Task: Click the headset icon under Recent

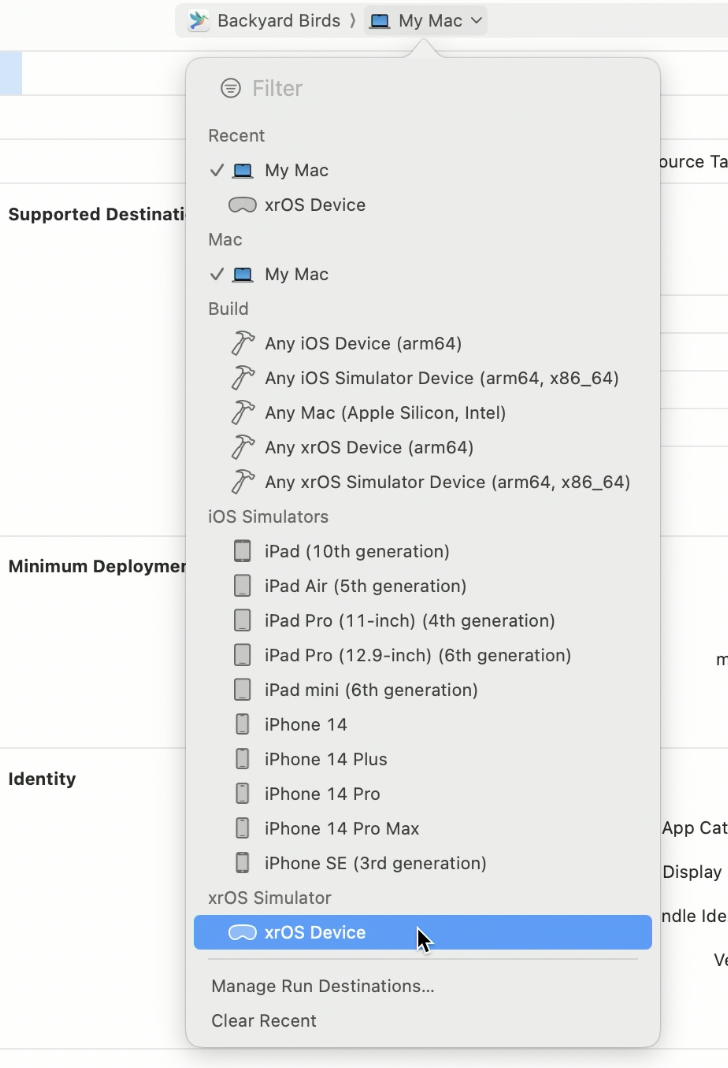Action: 242,205
